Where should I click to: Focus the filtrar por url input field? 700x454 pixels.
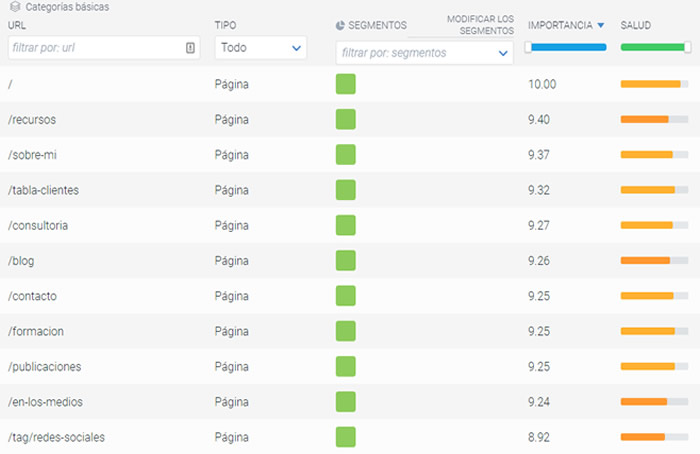pyautogui.click(x=95, y=47)
